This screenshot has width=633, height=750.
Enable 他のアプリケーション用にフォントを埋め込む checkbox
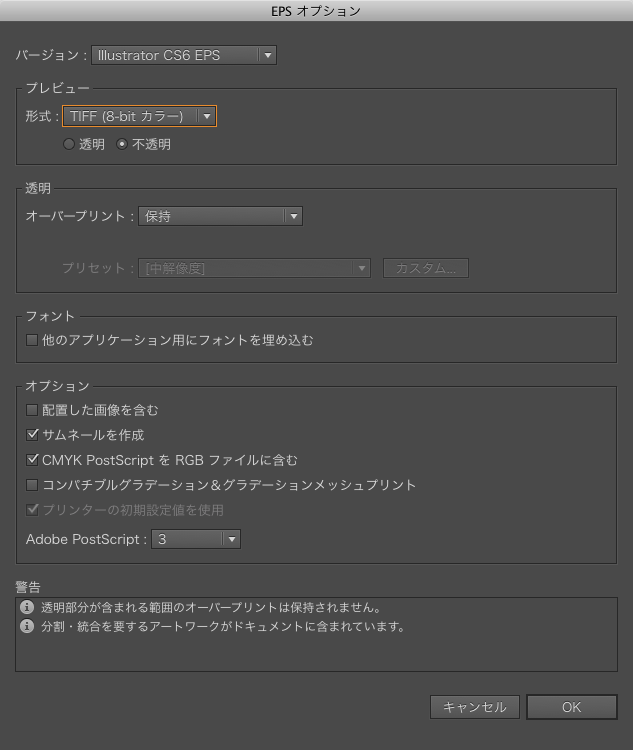coord(32,340)
